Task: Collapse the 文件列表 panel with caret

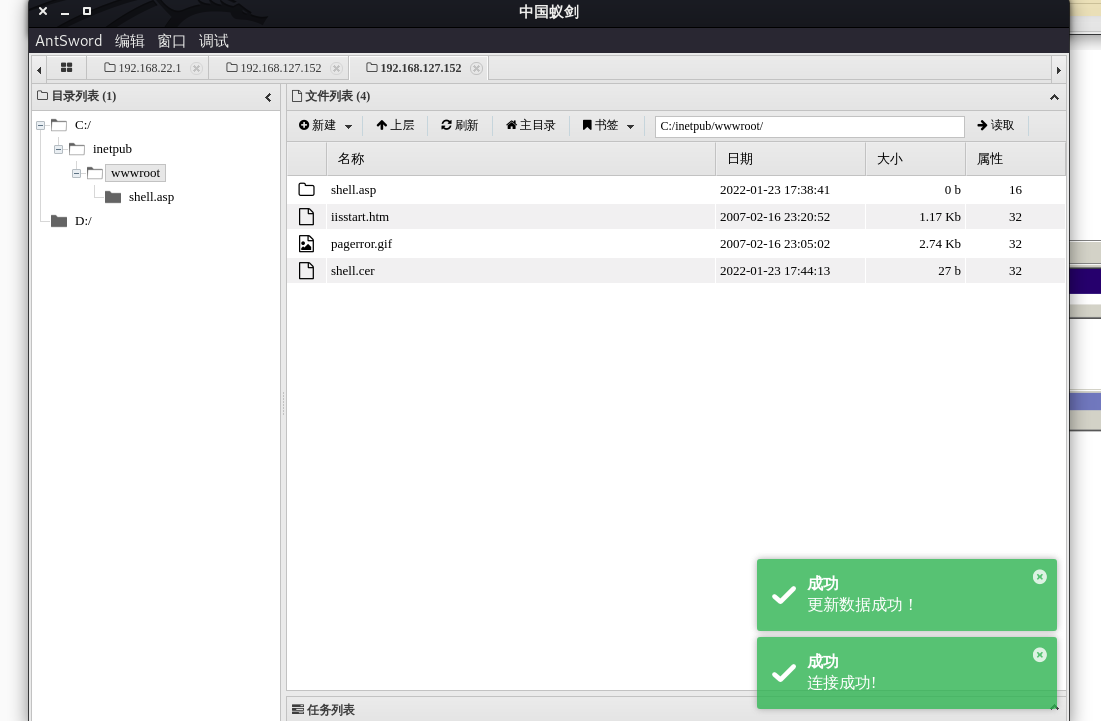Action: [1054, 98]
